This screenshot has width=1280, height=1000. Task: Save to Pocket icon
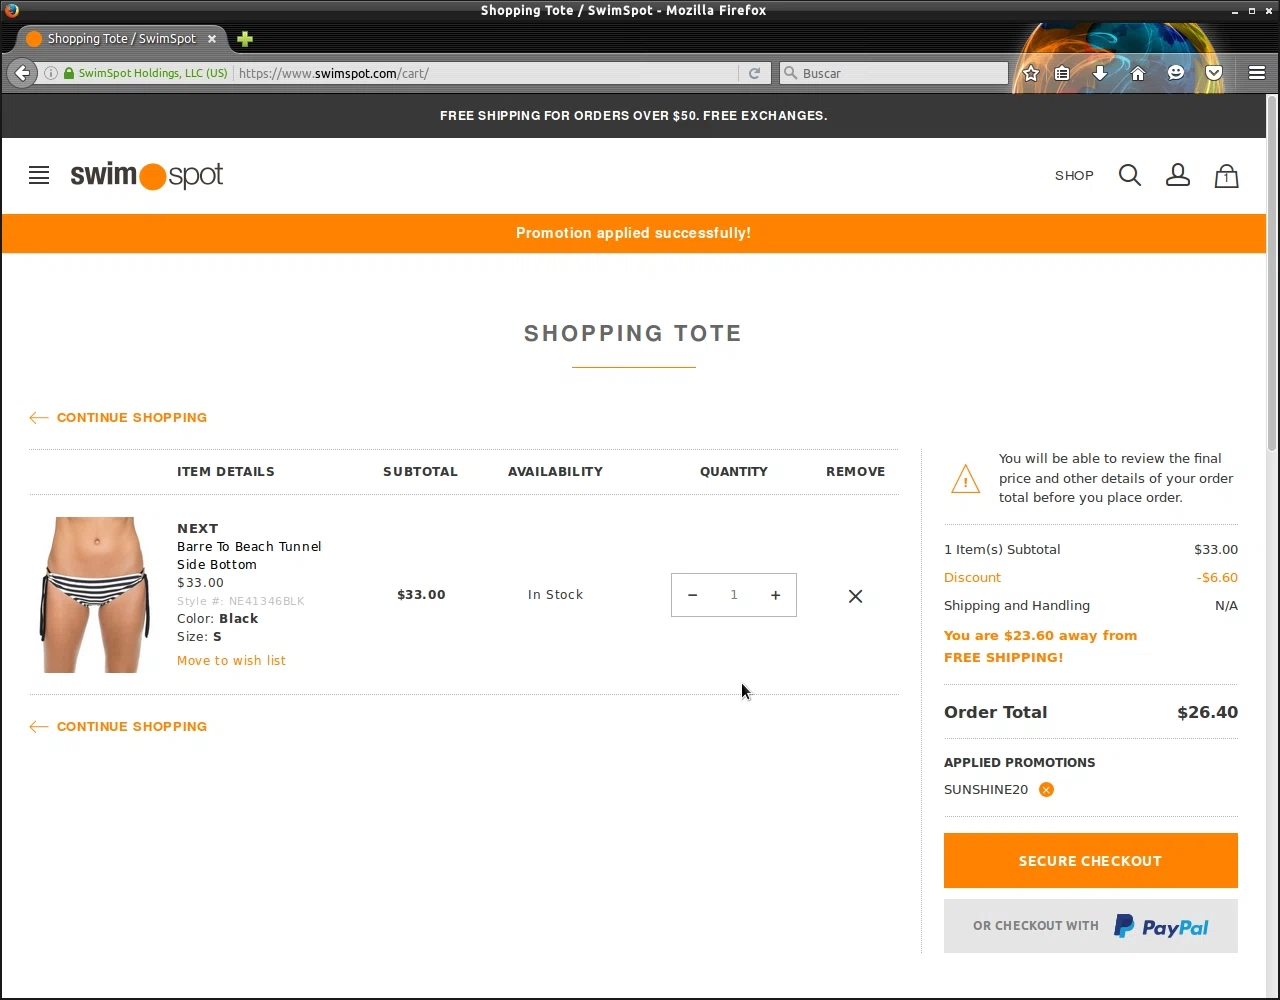click(1214, 73)
